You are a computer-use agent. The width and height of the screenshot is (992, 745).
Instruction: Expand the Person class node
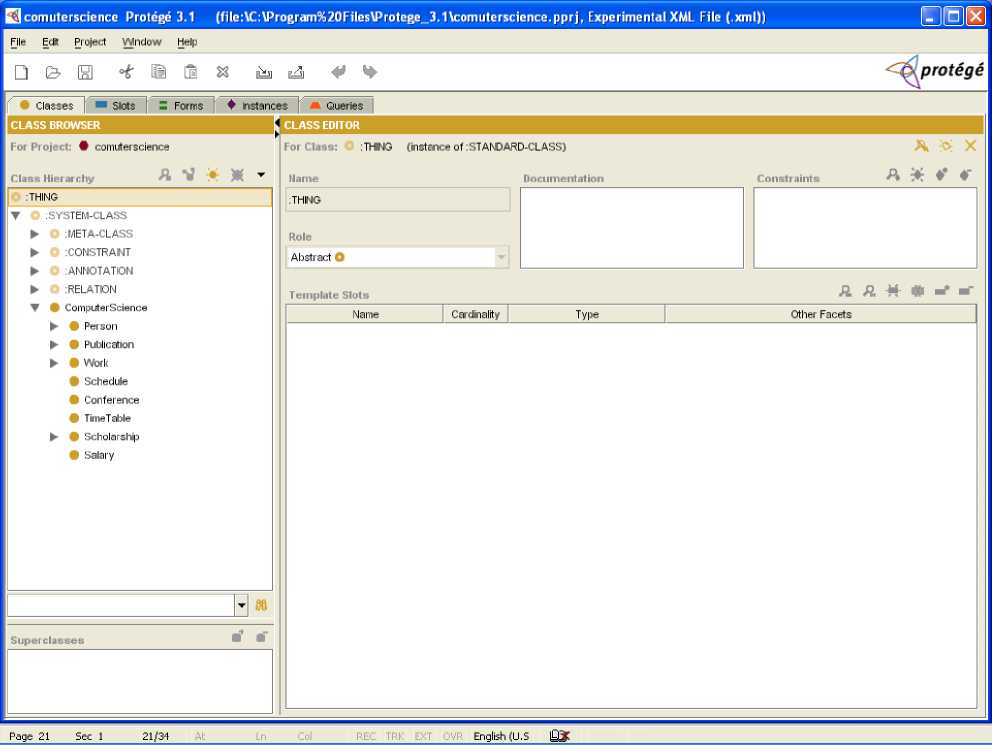coord(54,326)
